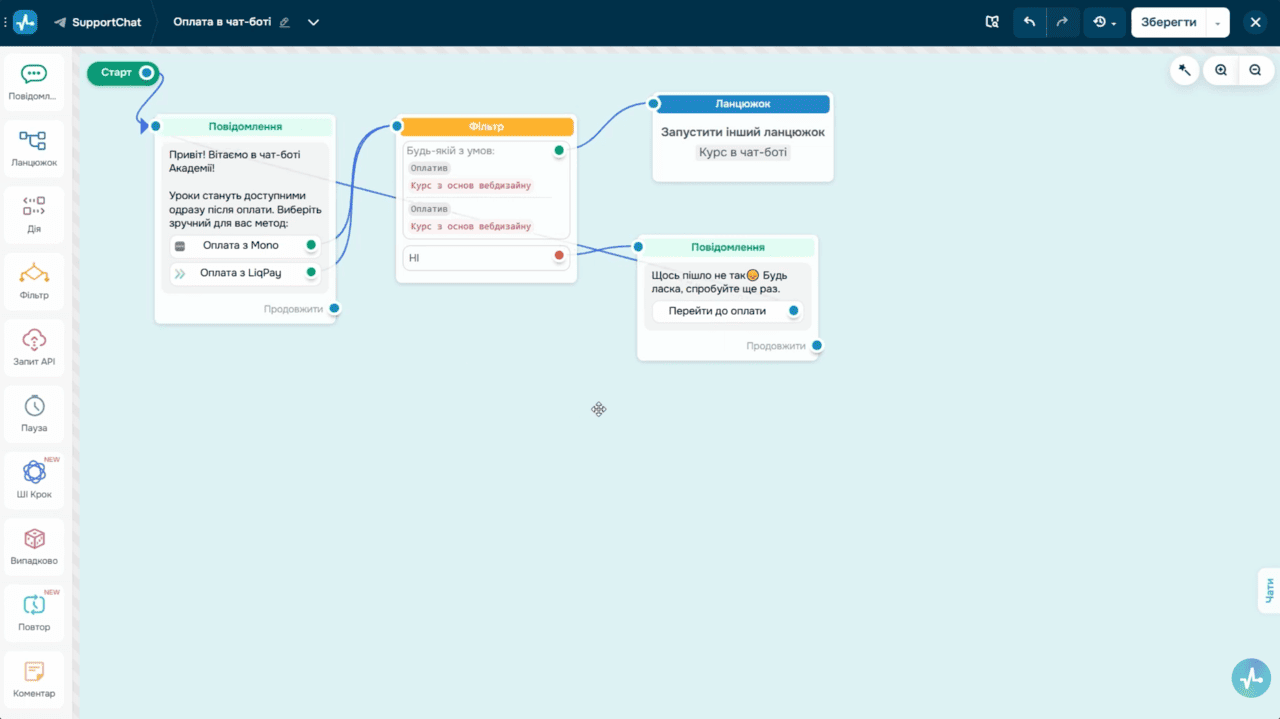
Task: Click the undo arrow button
Action: [1029, 22]
